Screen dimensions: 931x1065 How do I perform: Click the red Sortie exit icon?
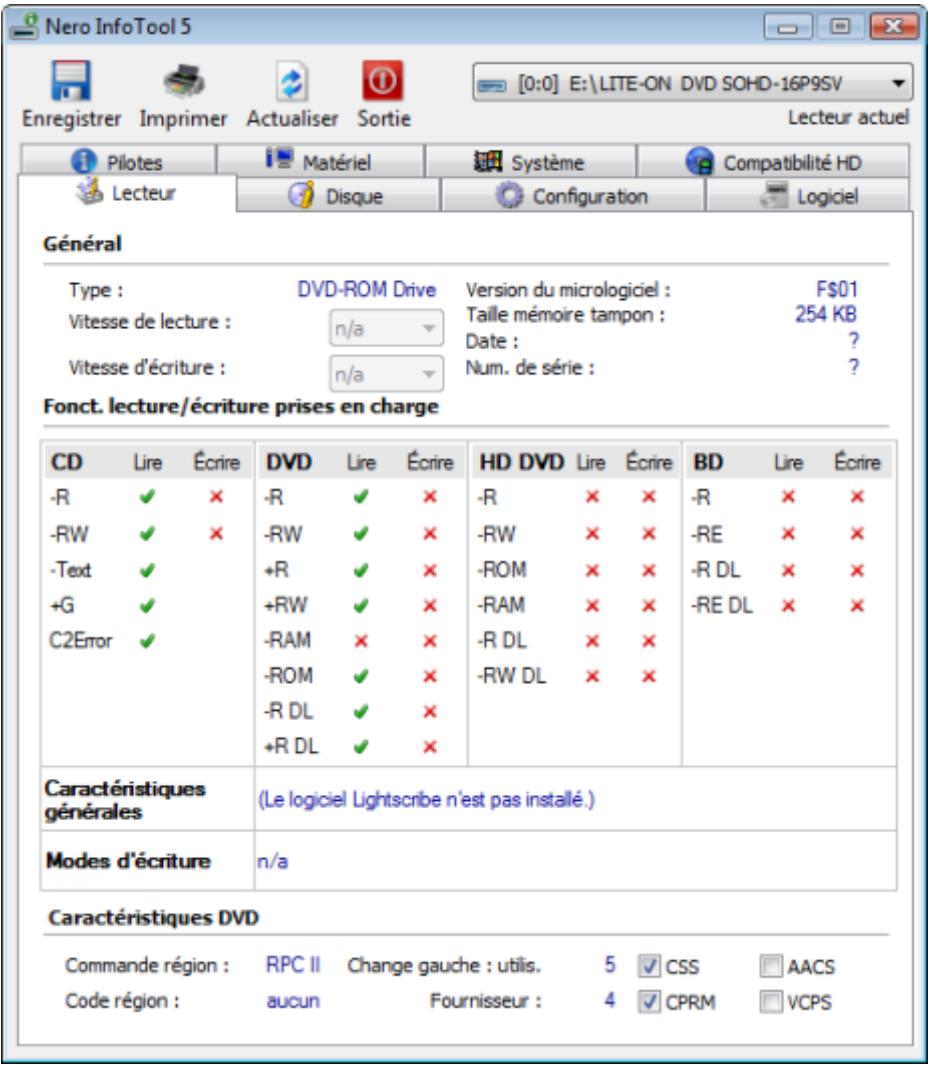click(x=382, y=81)
